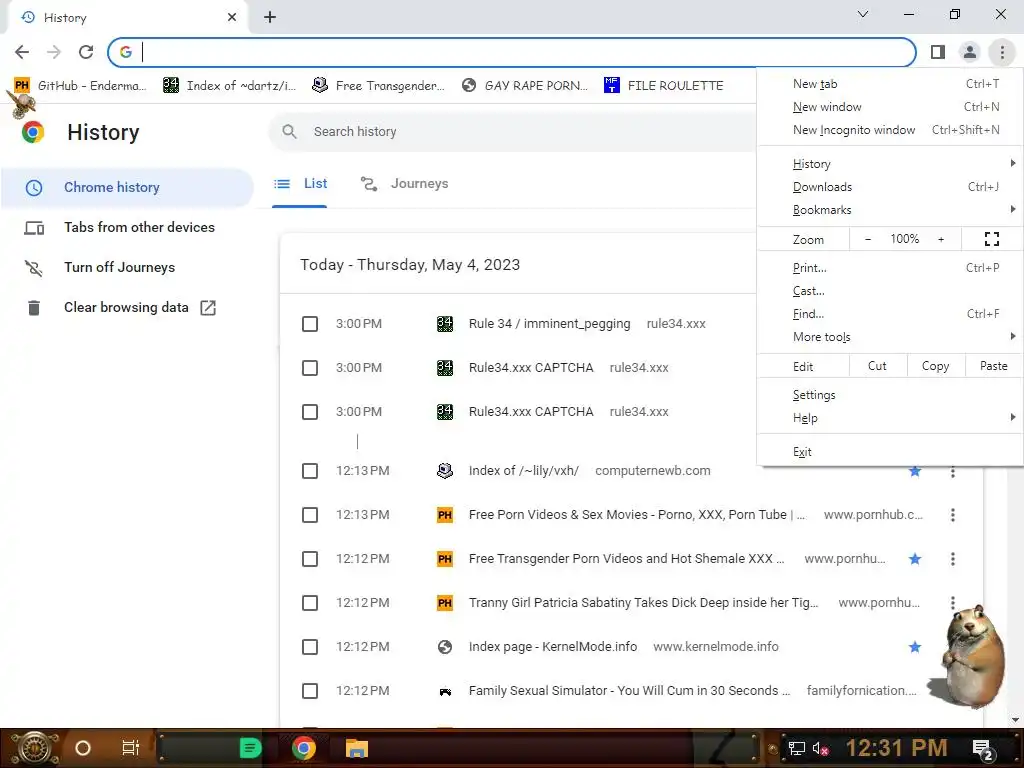Open the GitHub - Enderma... bookmark
1024x768 pixels.
click(80, 86)
